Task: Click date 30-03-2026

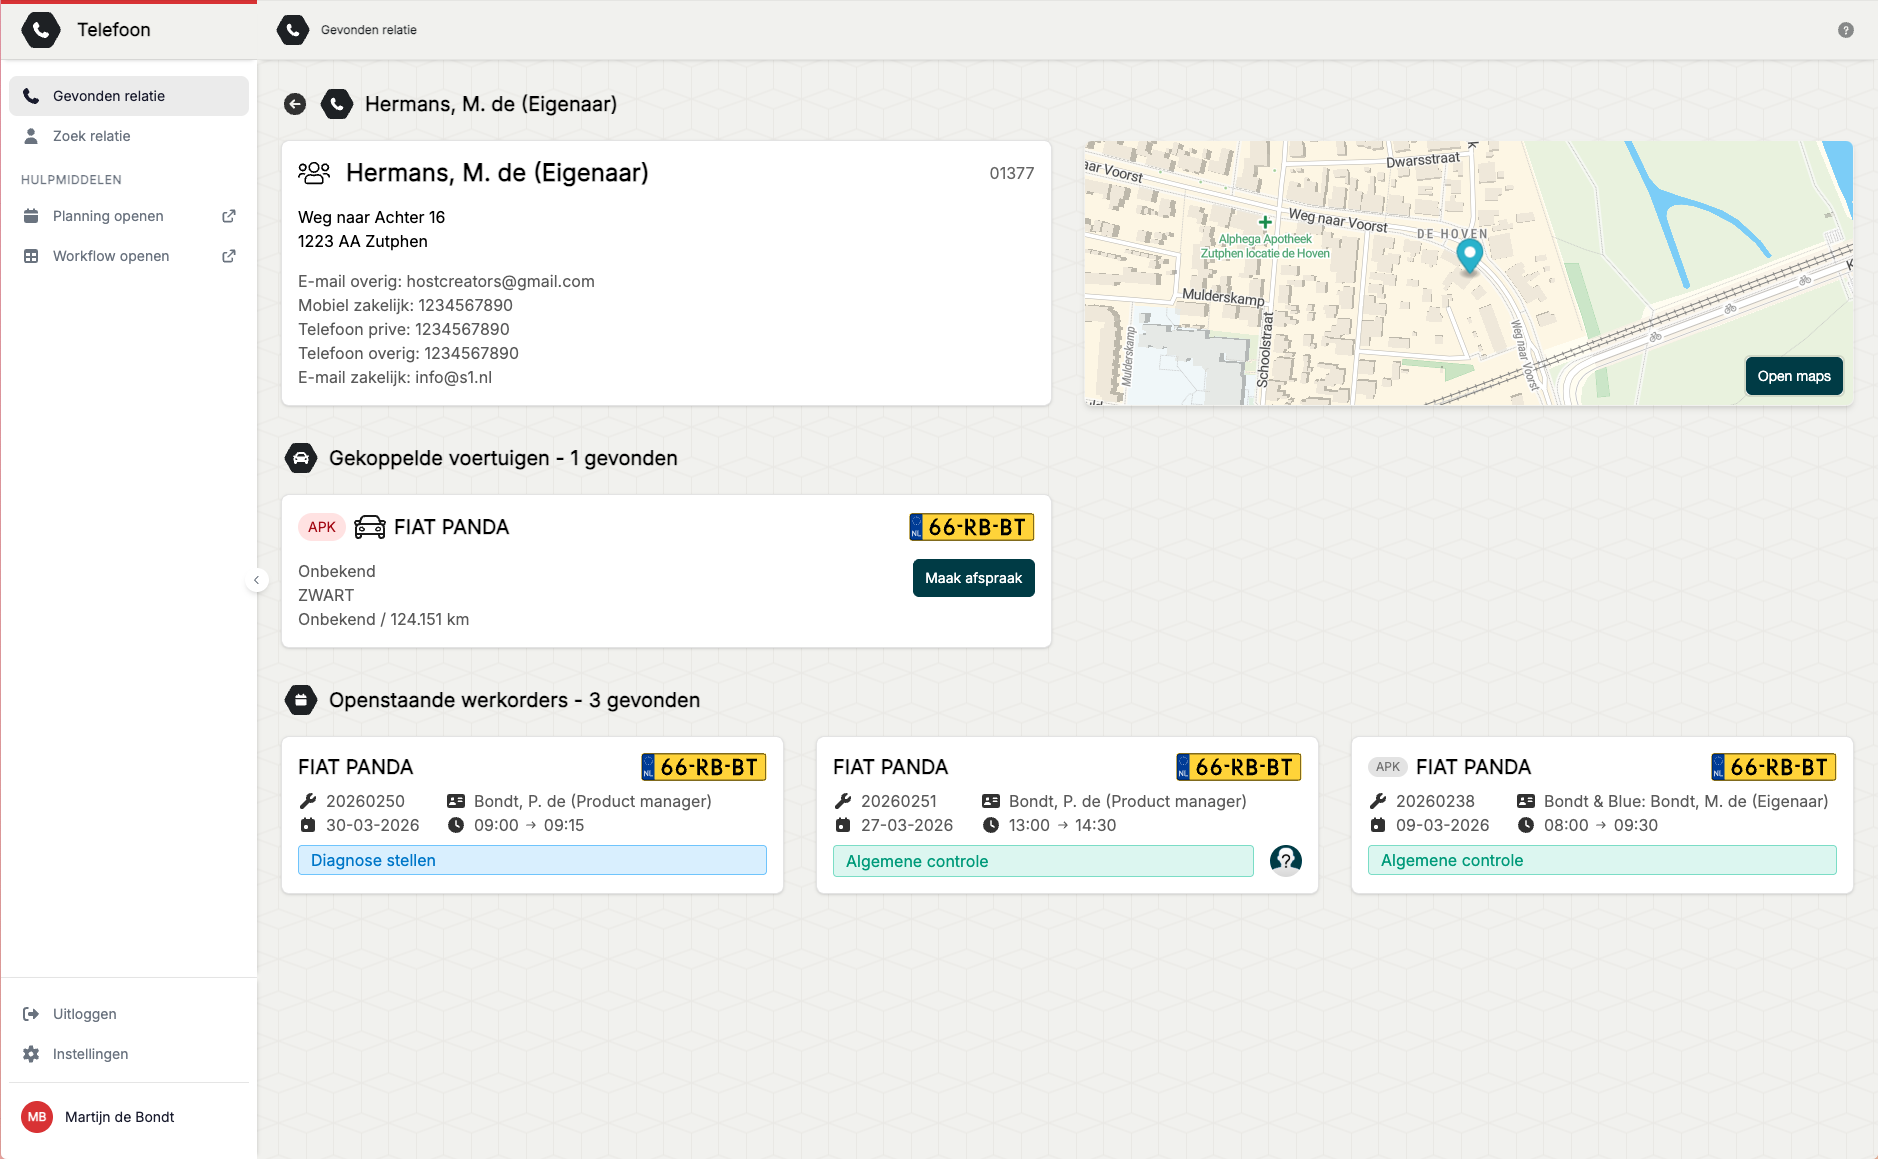Action: point(372,825)
